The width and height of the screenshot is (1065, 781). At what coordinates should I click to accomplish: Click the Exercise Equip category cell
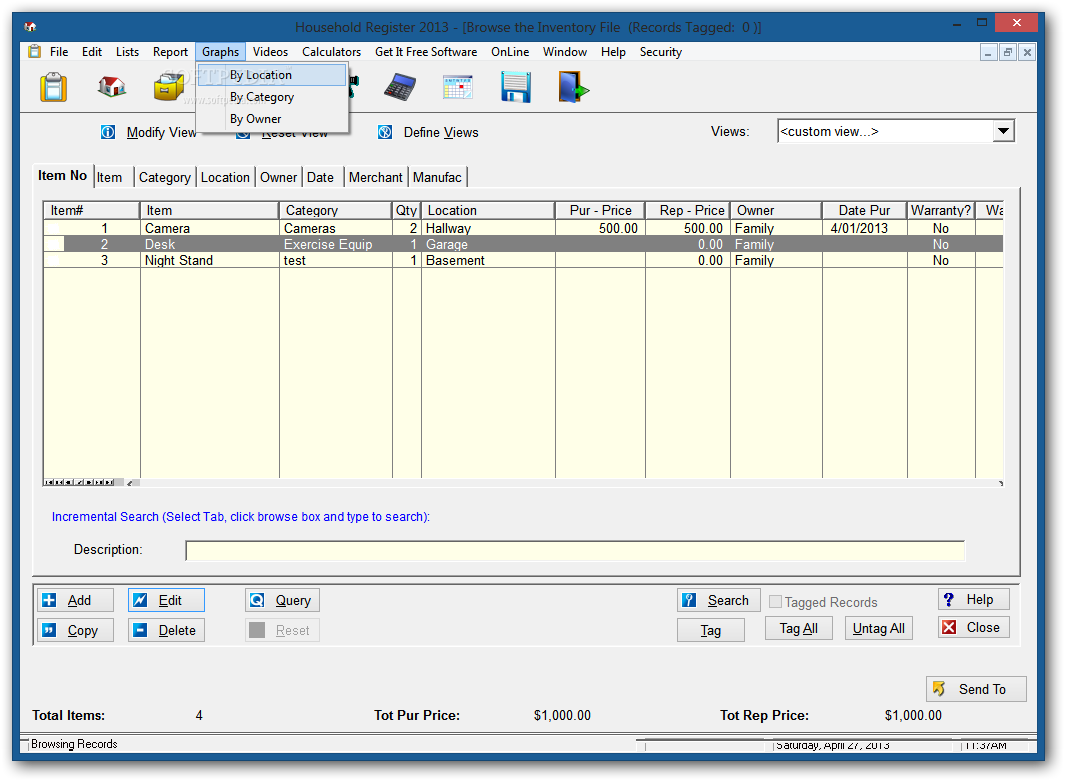(x=336, y=244)
